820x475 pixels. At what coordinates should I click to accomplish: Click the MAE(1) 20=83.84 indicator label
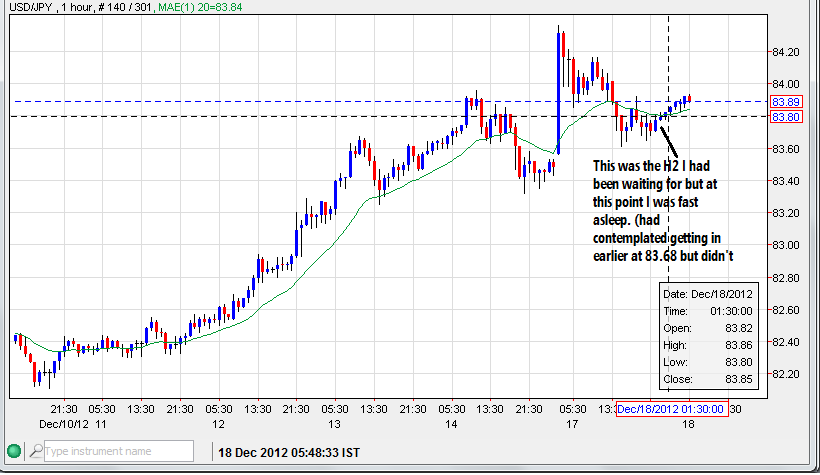pyautogui.click(x=200, y=7)
